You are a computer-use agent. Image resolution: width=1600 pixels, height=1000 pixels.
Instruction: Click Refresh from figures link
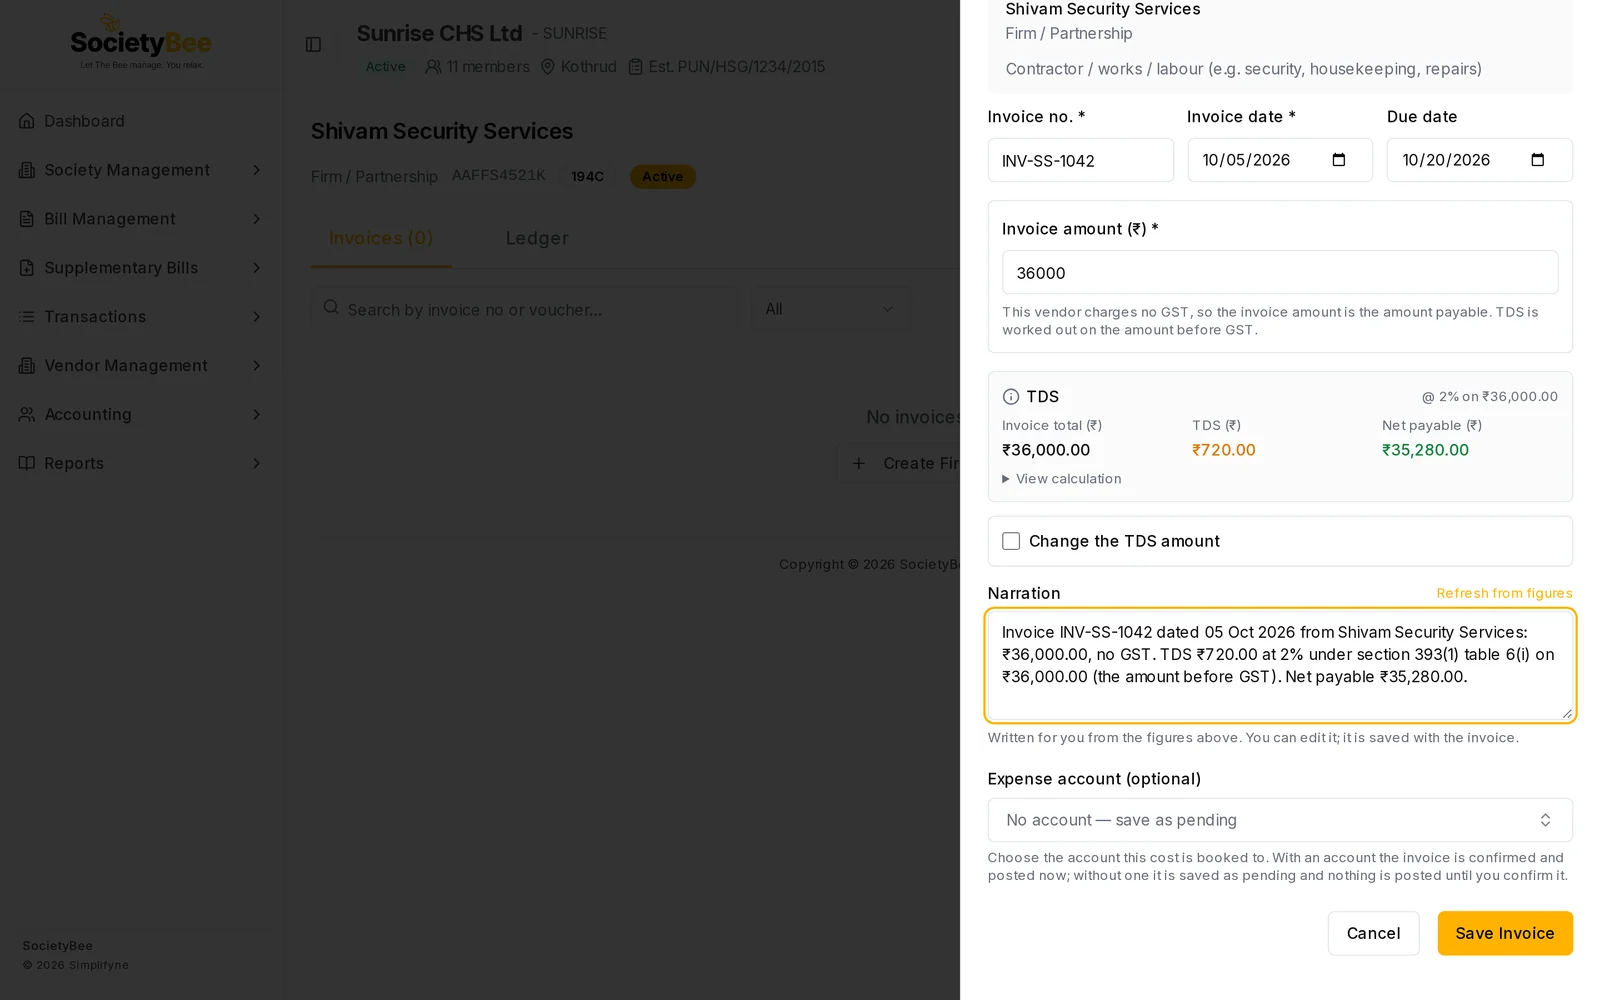click(x=1504, y=594)
